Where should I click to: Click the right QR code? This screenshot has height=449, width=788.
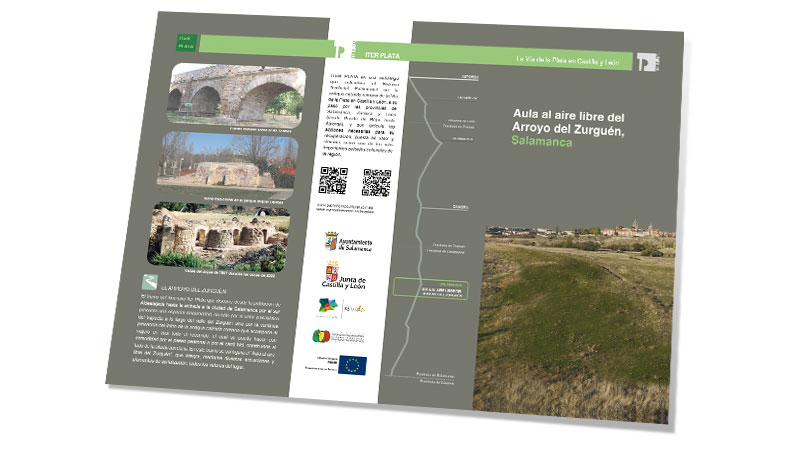[x=376, y=182]
